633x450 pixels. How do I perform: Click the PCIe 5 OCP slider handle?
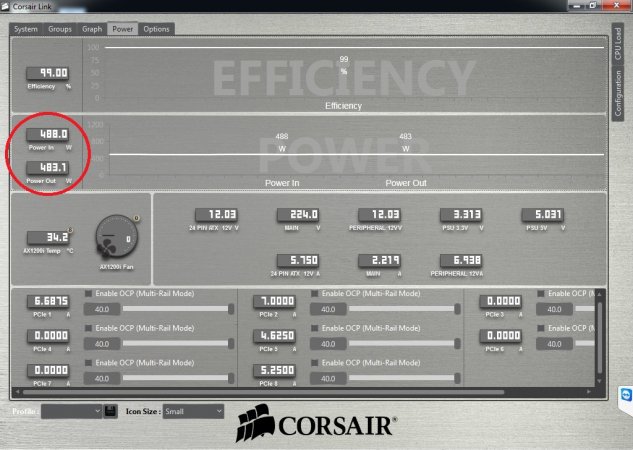tap(457, 343)
